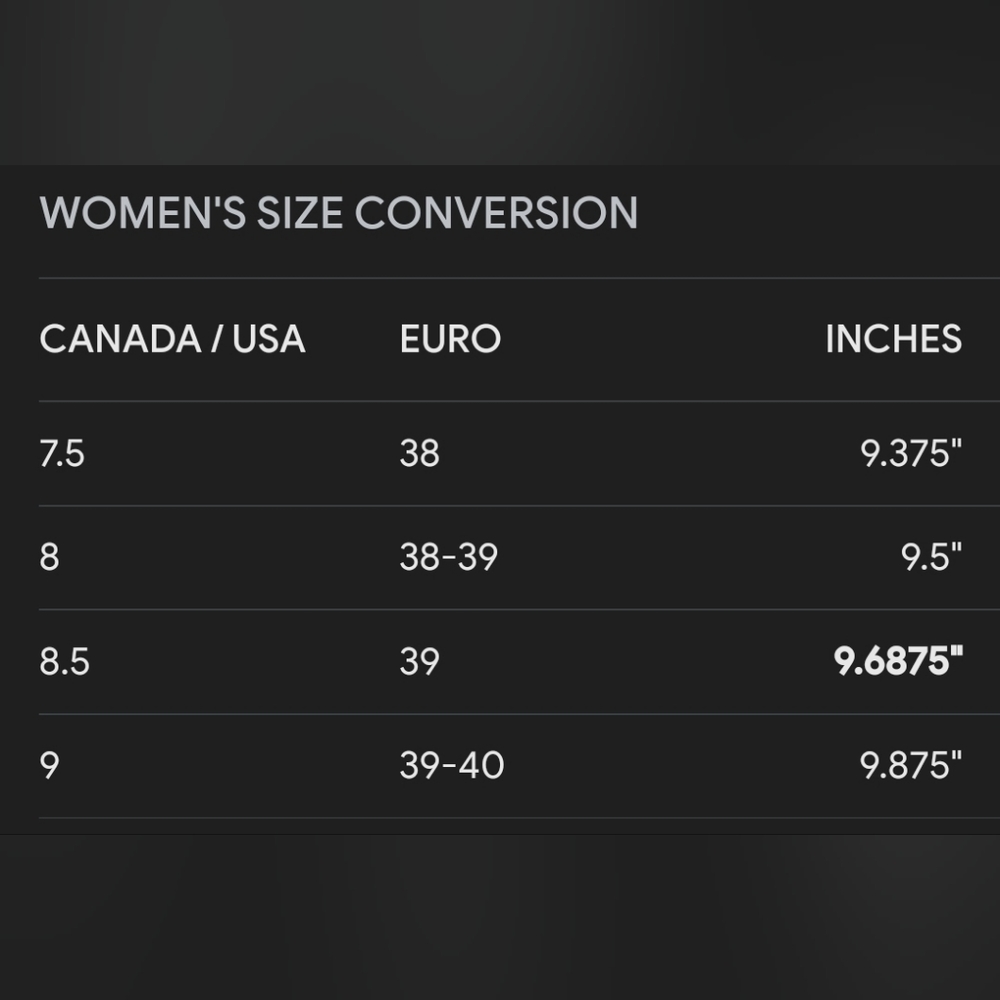1000x1000 pixels.
Task: Click the 9.5" inches value
Action: (931, 557)
